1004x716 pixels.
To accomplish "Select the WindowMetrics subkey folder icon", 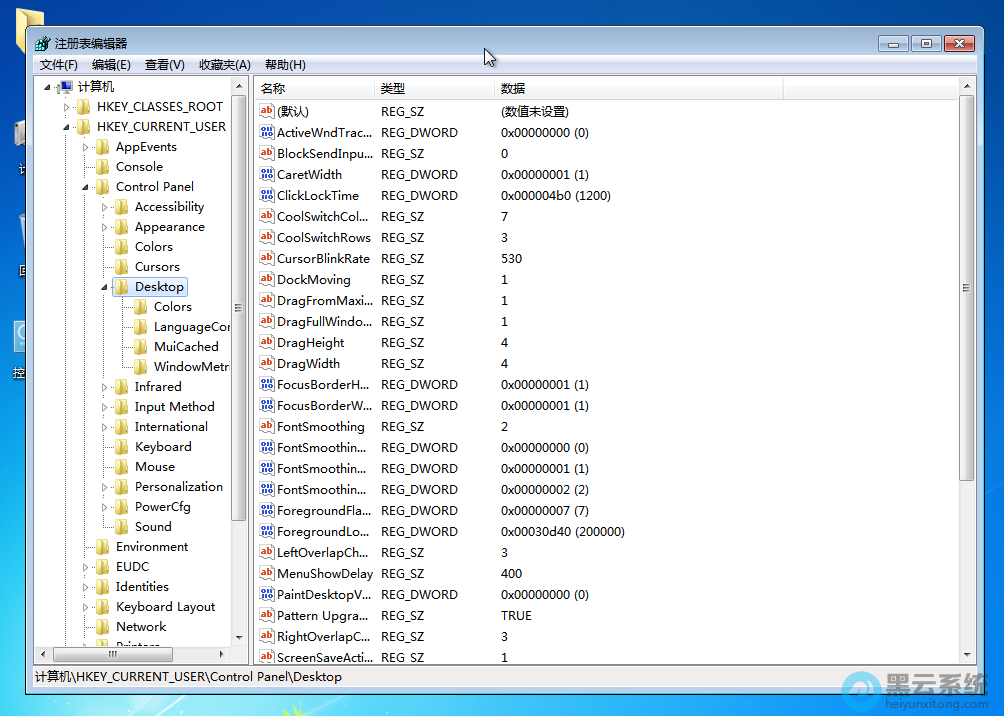I will pyautogui.click(x=140, y=367).
